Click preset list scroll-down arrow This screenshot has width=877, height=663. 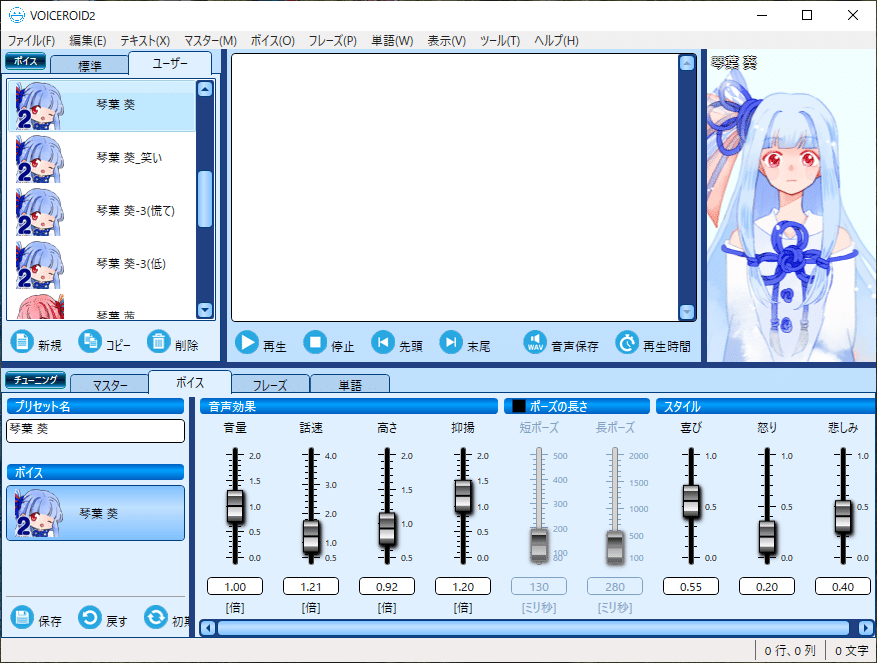click(205, 309)
